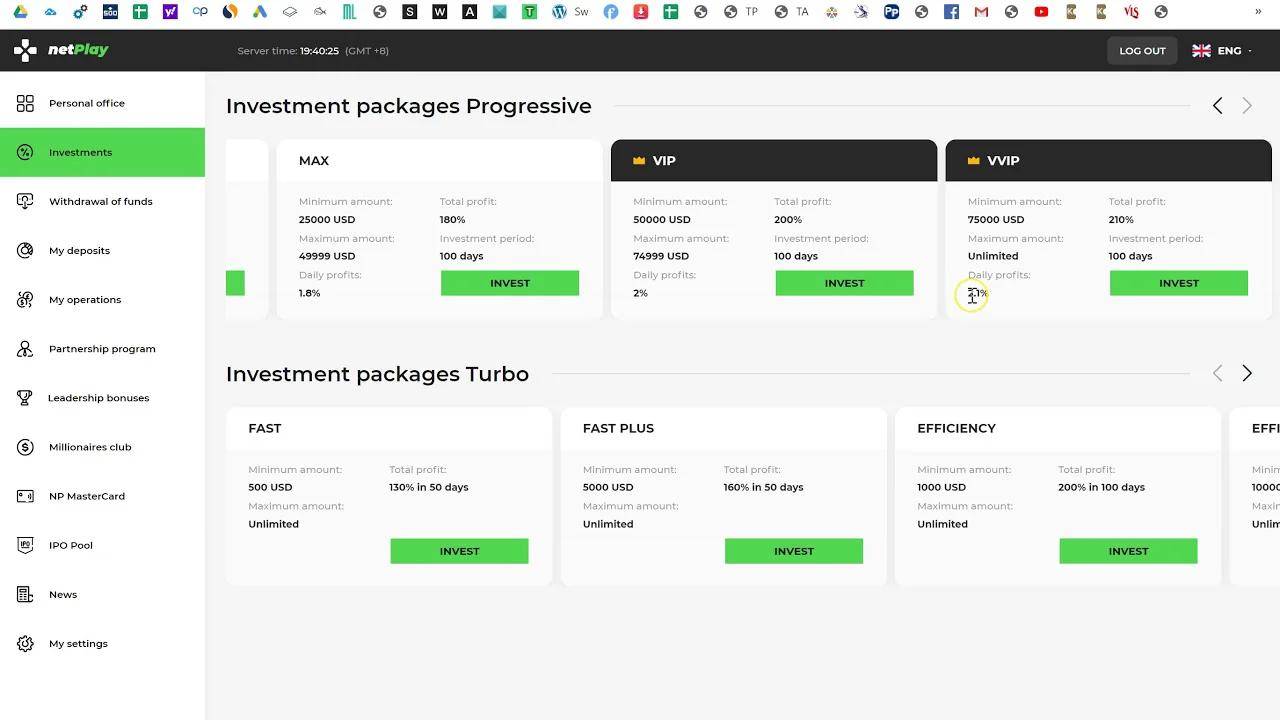
Task: Click the YouTube bookmark icon
Action: click(1040, 12)
